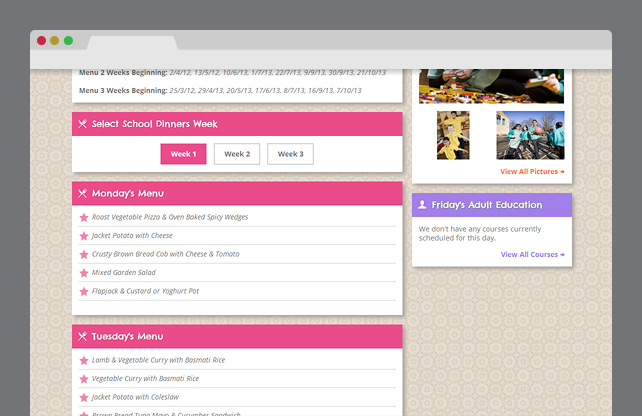642x416 pixels.
Task: Switch to Week 2 menu
Action: tap(237, 154)
